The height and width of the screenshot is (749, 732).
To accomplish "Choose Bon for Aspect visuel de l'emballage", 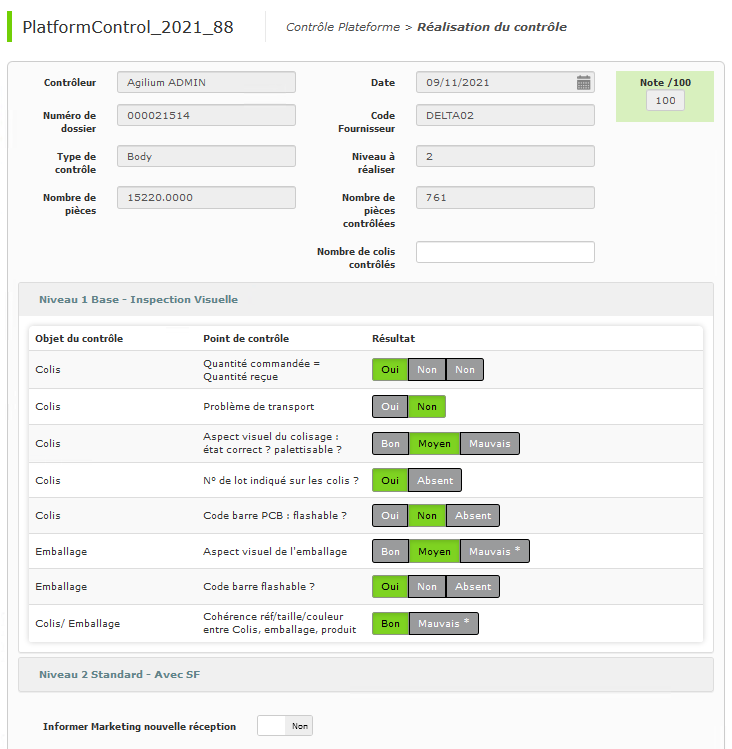I will click(390, 551).
